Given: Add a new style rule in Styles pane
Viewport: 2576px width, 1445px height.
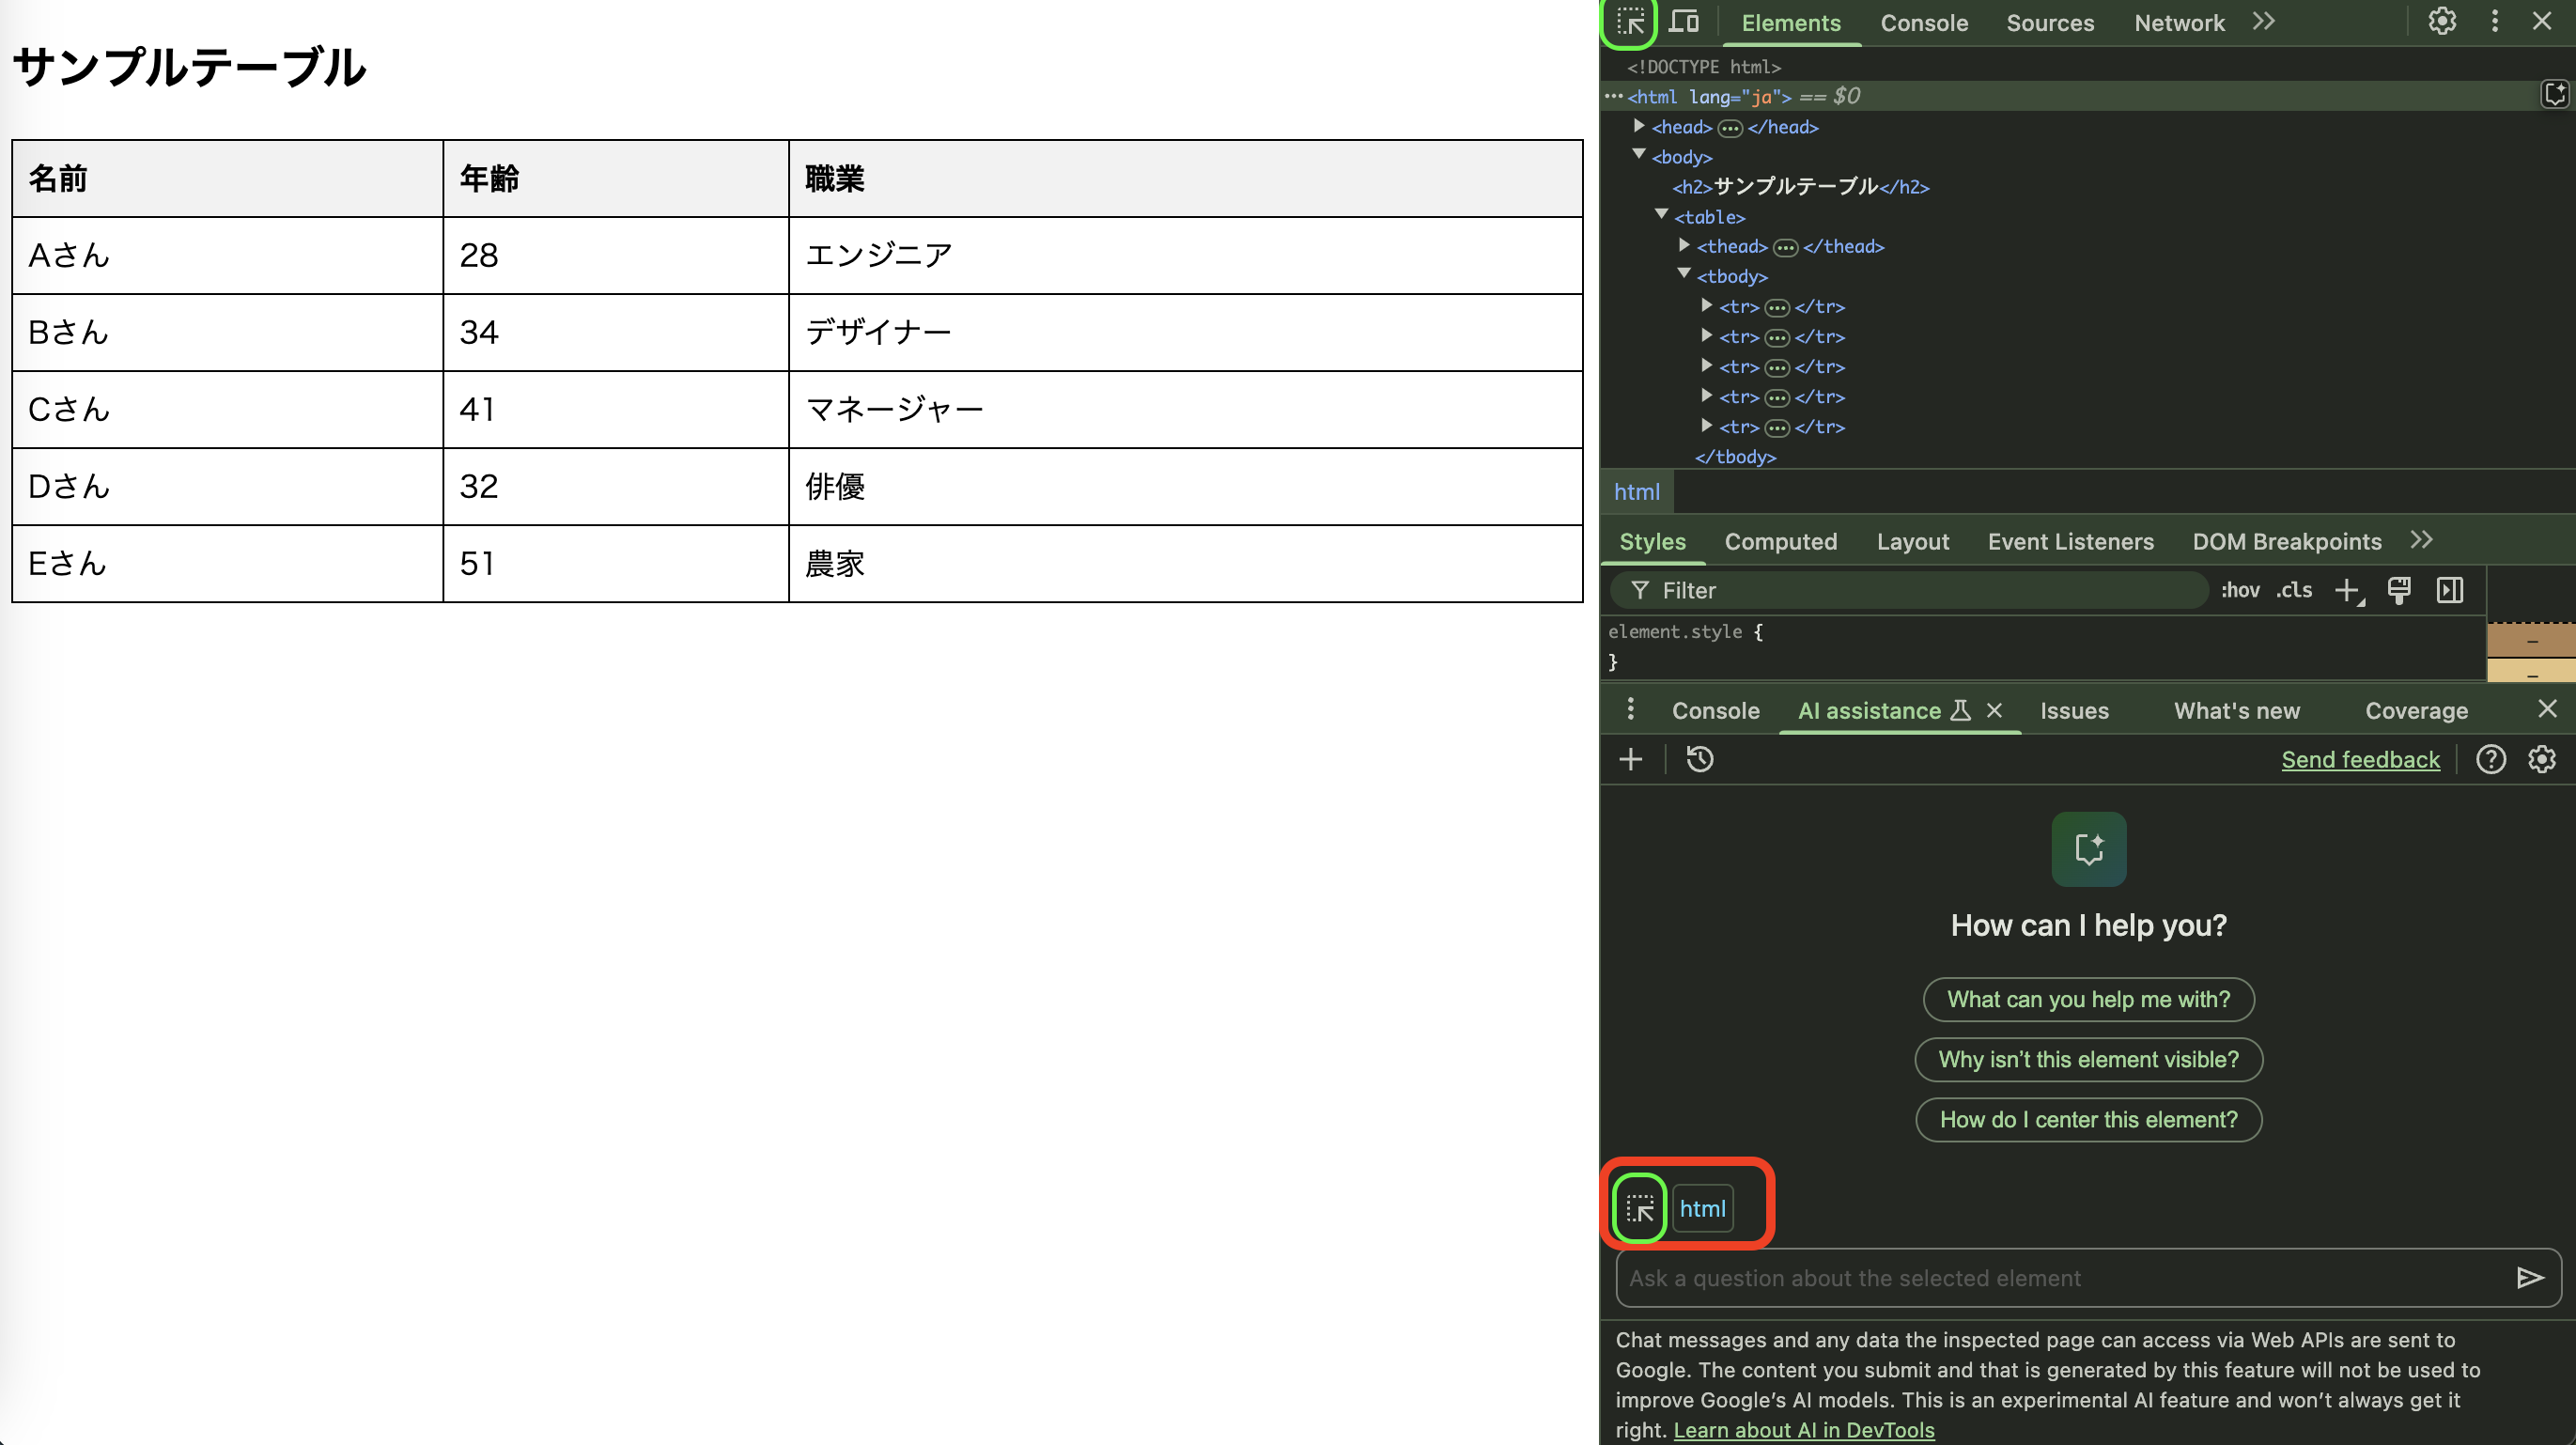Looking at the screenshot, I should [x=2348, y=590].
